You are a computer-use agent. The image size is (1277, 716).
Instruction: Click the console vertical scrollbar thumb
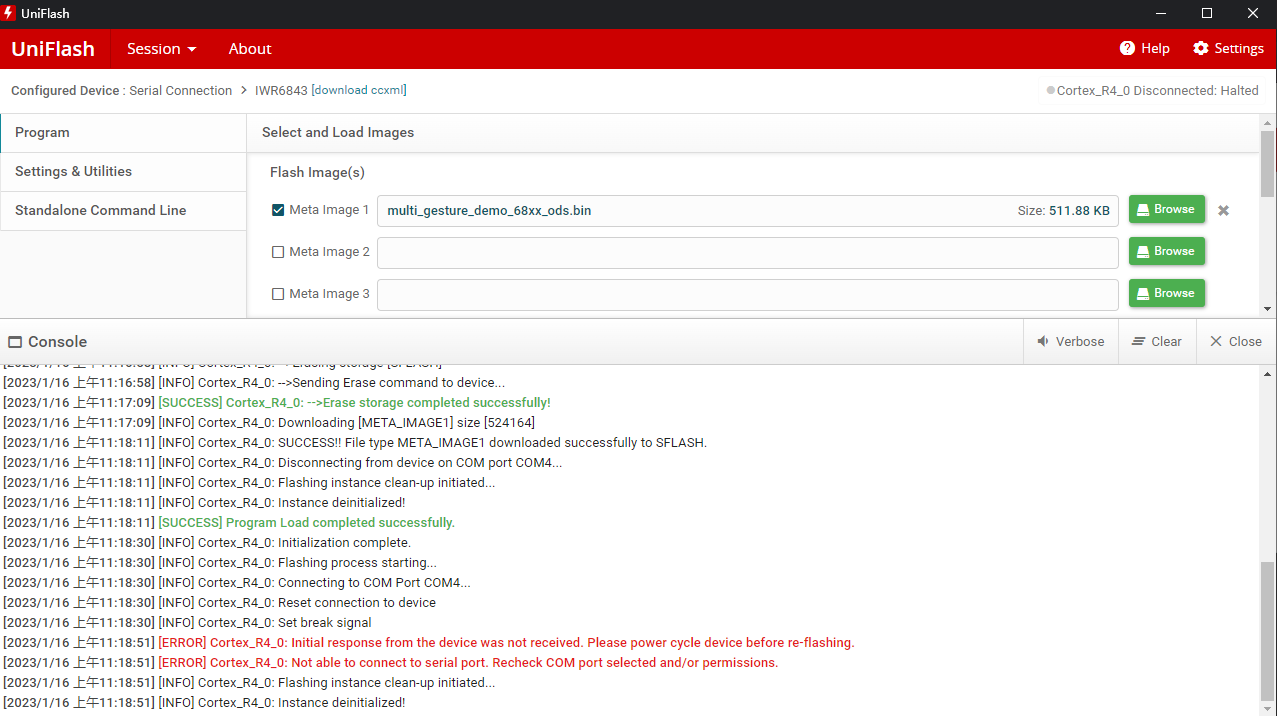coord(1268,630)
